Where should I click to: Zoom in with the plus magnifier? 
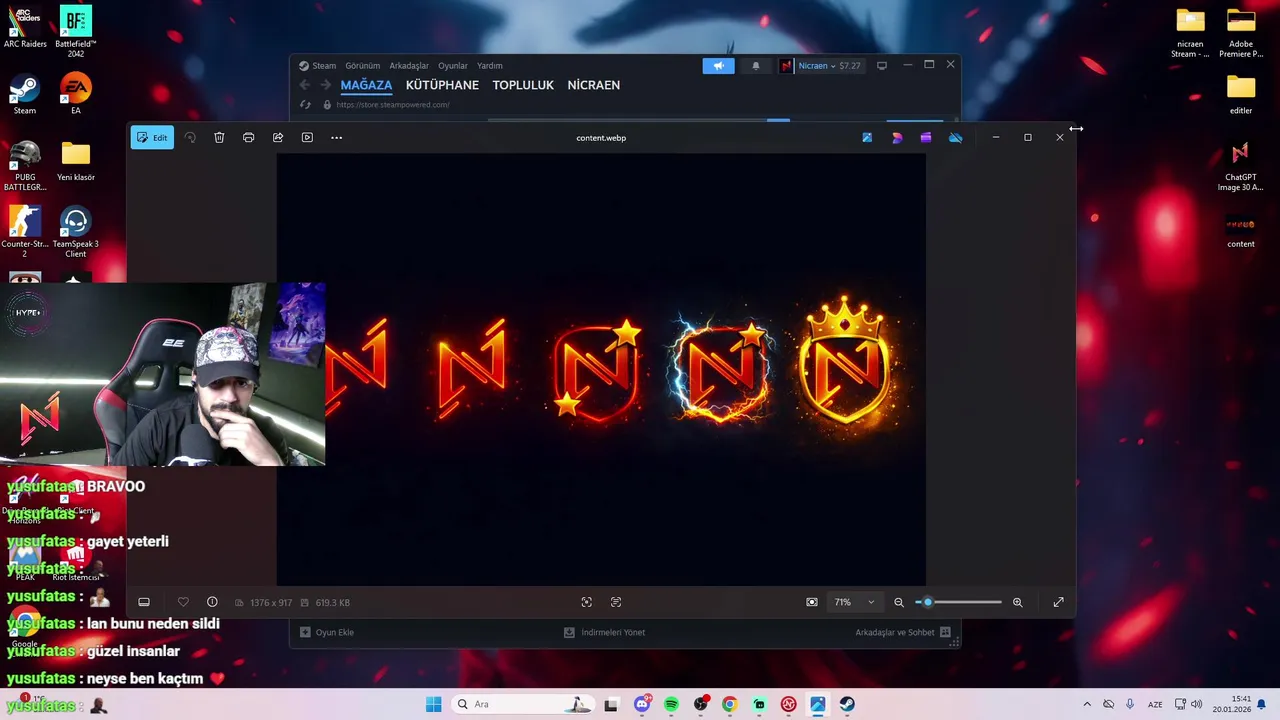point(1018,602)
